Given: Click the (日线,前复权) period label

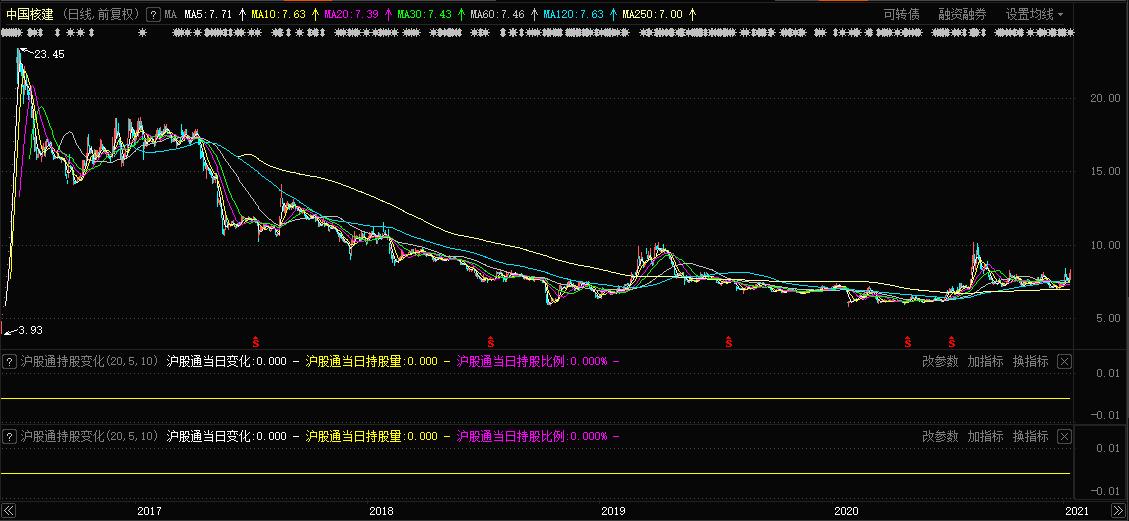Looking at the screenshot, I should [100, 14].
